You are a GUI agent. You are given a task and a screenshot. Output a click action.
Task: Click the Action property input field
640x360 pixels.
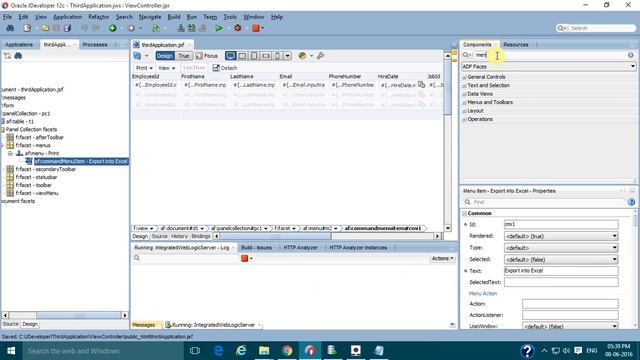point(570,304)
